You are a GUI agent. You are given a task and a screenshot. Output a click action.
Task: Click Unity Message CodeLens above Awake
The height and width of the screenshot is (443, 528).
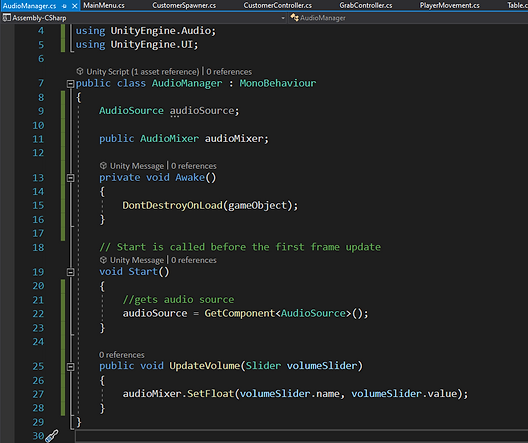click(137, 166)
